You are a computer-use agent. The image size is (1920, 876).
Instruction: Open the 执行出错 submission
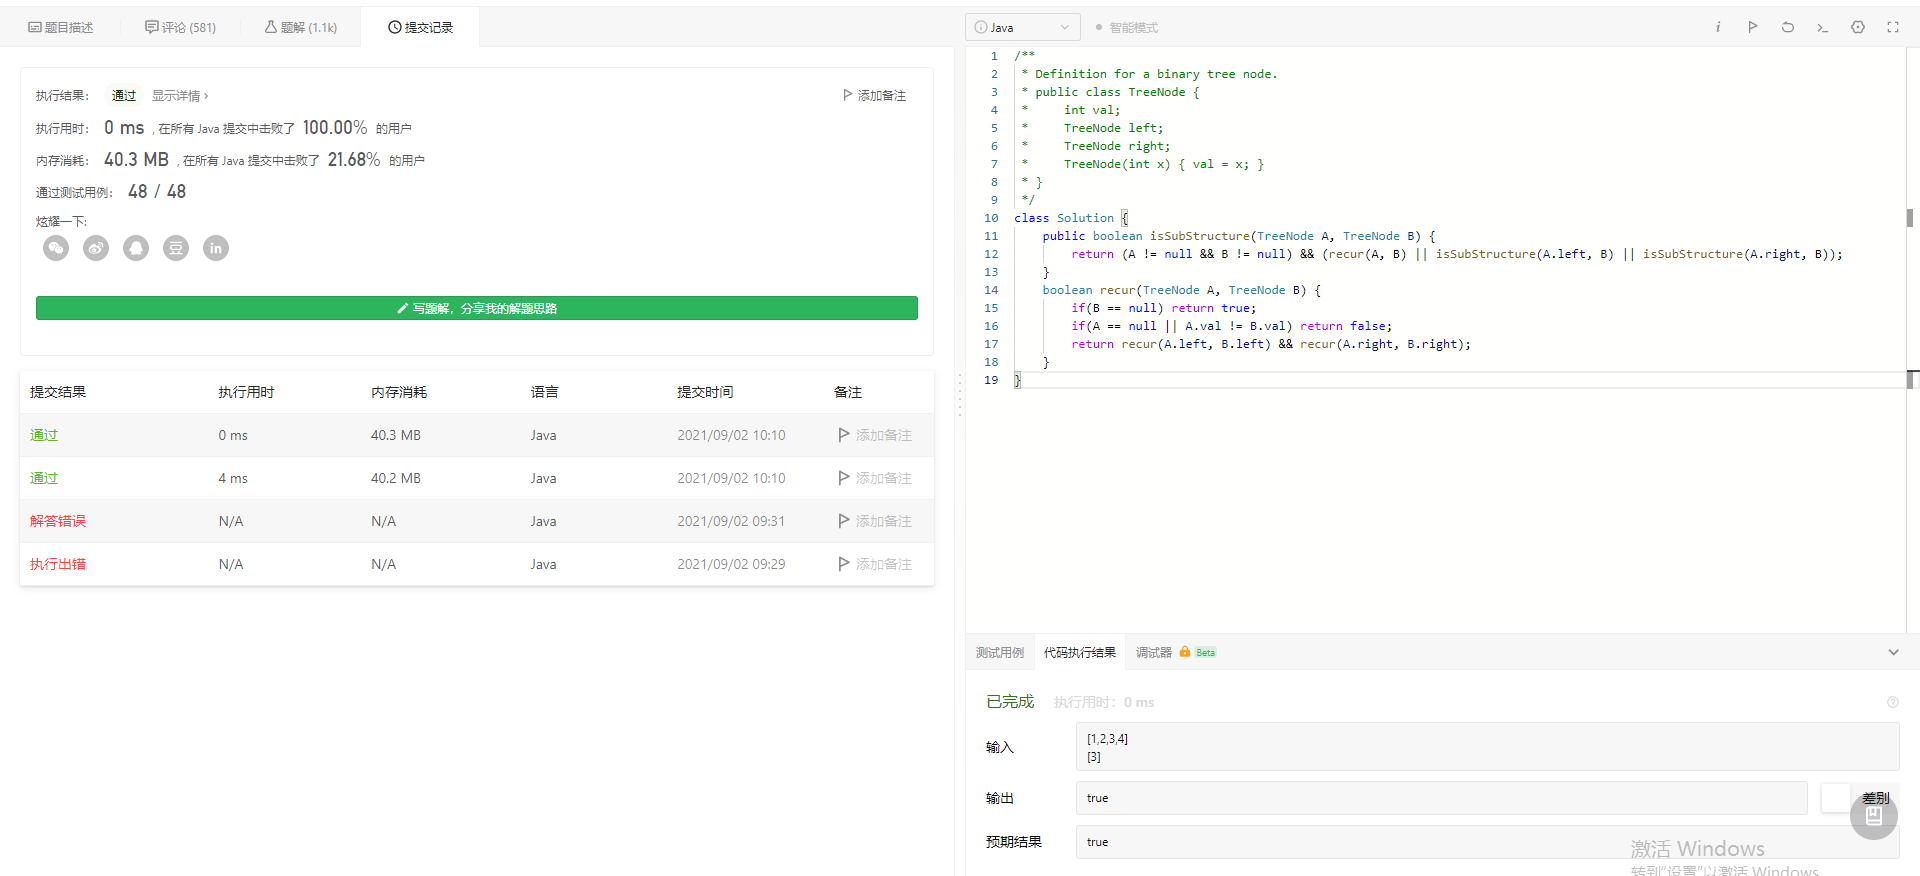click(58, 564)
